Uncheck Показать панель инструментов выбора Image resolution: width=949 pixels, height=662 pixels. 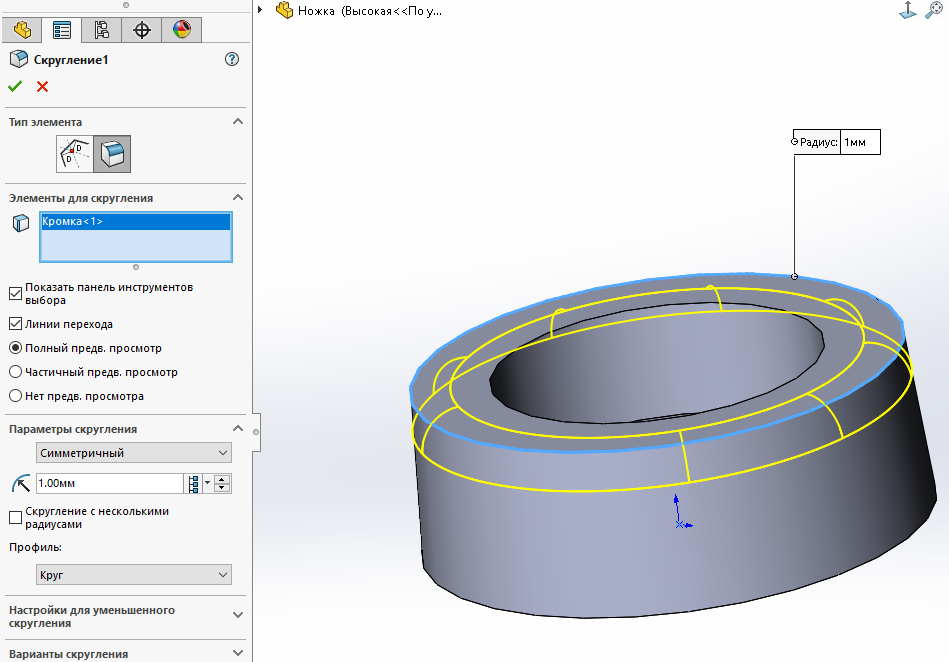click(x=15, y=293)
